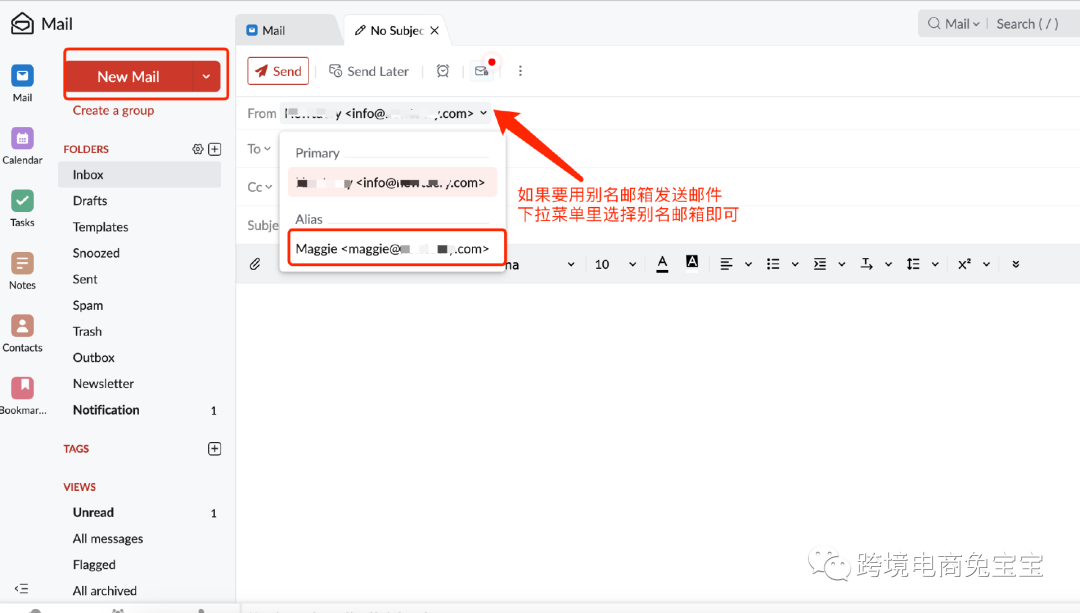Attach a file with the paperclip icon
This screenshot has height=613, width=1080.
point(255,263)
